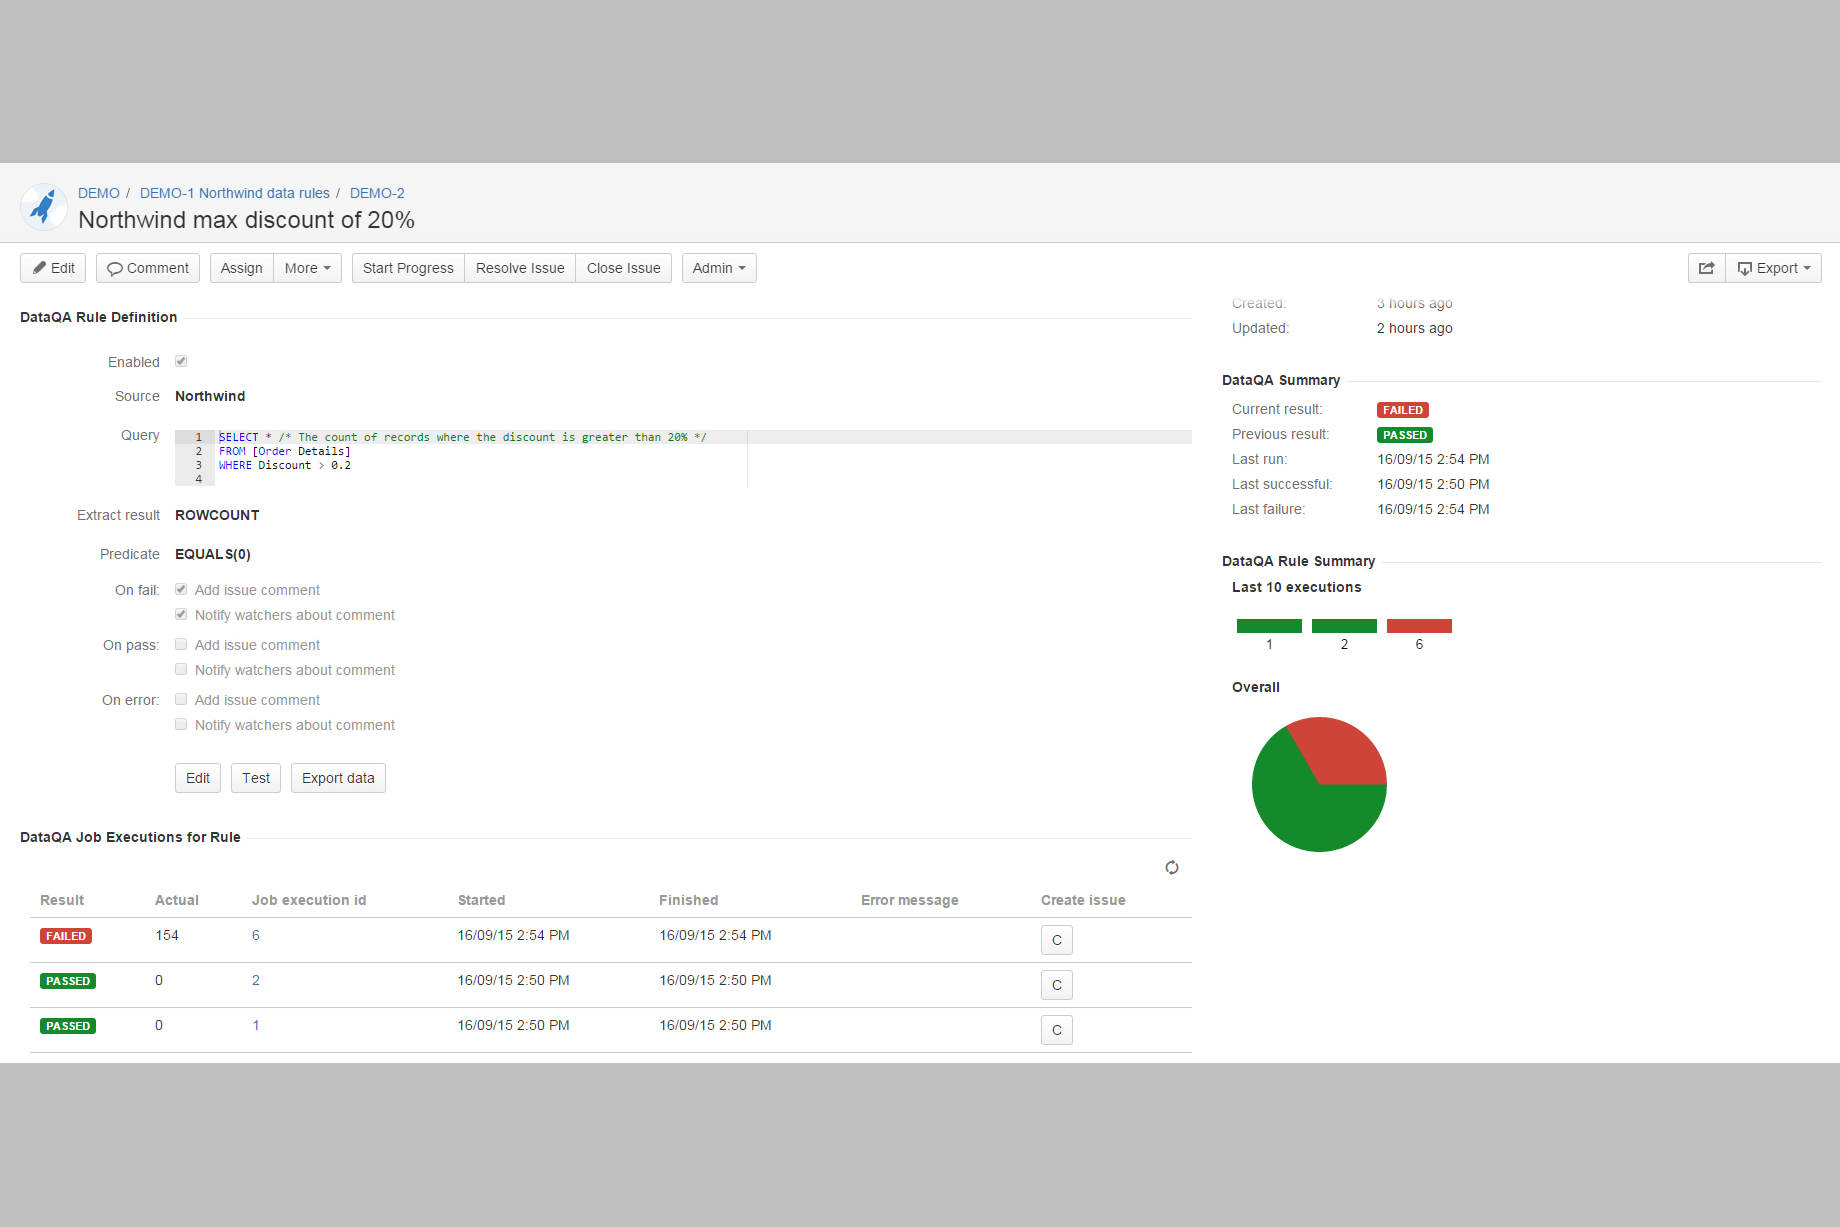The image size is (1840, 1227).
Task: Open the DEMO-1 Northwind data rules breadcrumb link
Action: 235,193
